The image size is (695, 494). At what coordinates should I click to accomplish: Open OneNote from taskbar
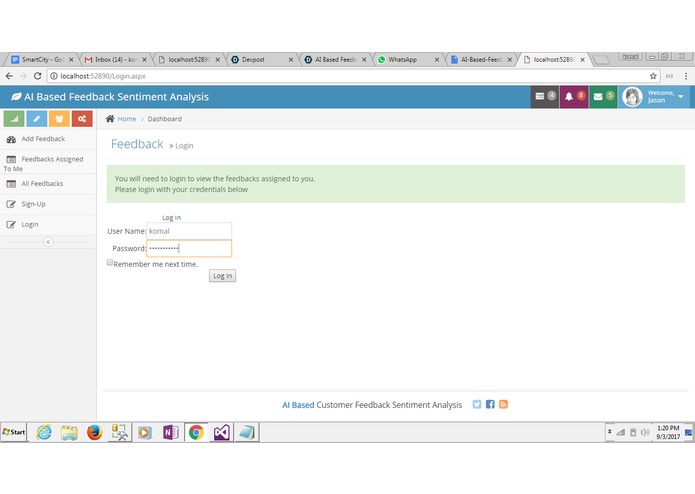coord(171,432)
